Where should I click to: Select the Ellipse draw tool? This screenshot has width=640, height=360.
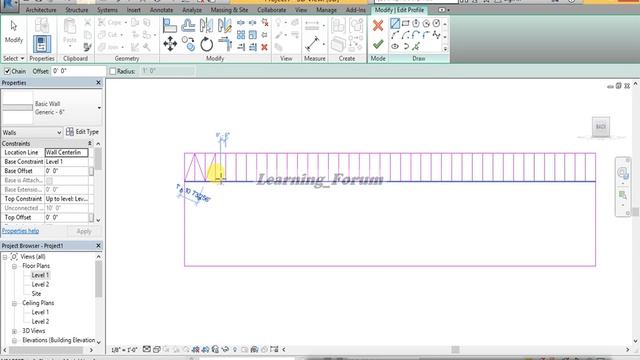coord(394,47)
